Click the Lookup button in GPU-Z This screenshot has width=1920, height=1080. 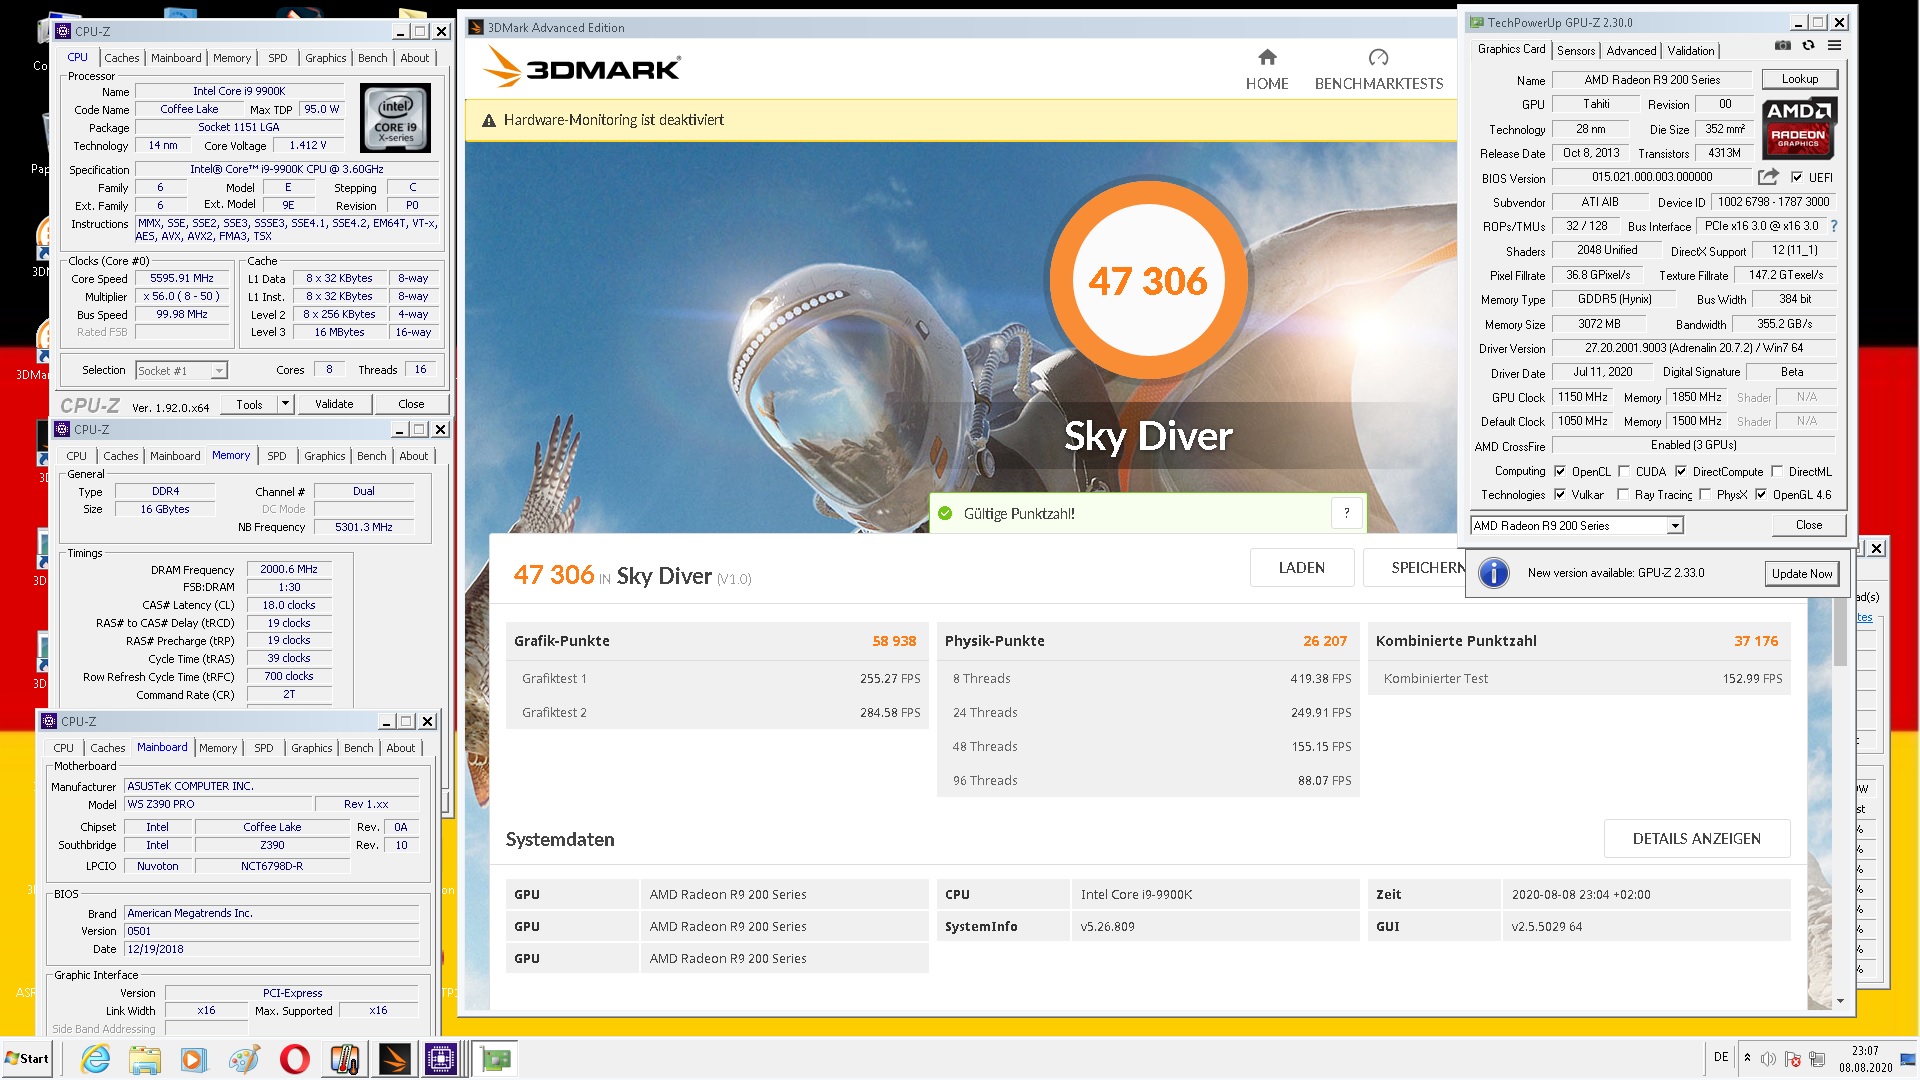pyautogui.click(x=1799, y=79)
